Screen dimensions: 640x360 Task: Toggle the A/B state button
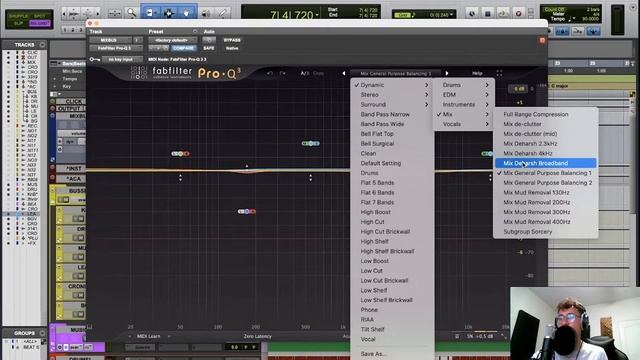pos(304,73)
